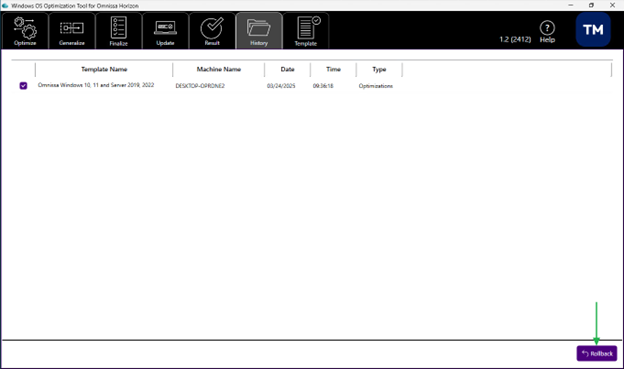Click the date 03/24/2025 cell
The image size is (624, 369).
pos(281,86)
